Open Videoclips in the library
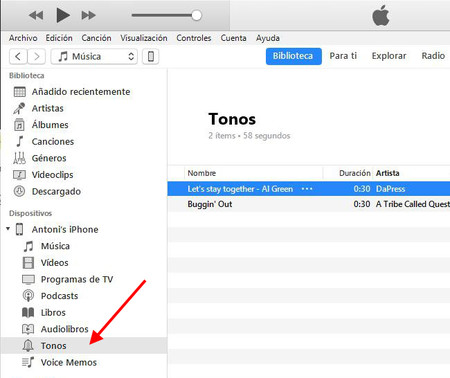The height and width of the screenshot is (378, 450). [x=52, y=175]
